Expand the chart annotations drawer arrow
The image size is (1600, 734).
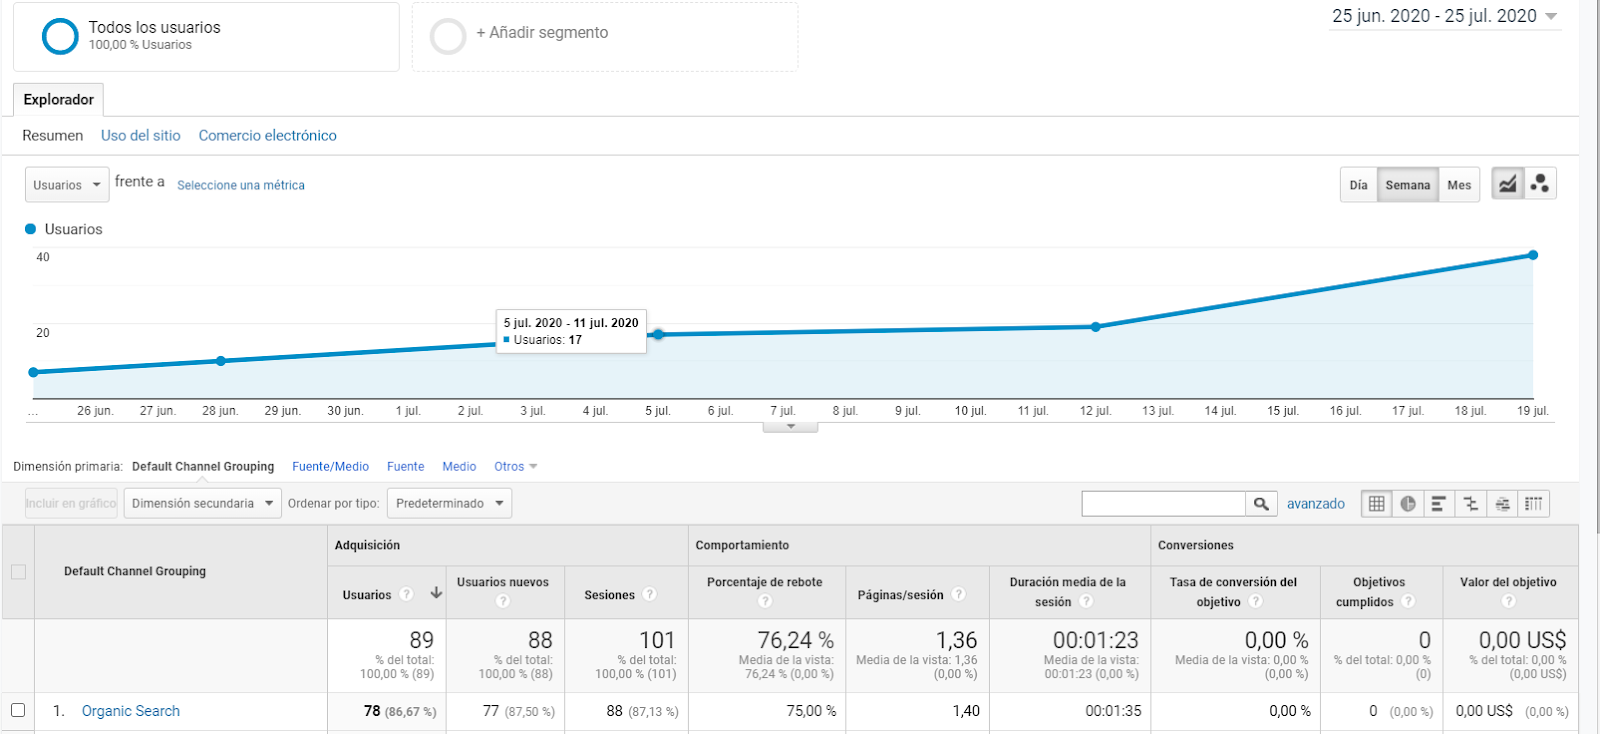click(790, 427)
